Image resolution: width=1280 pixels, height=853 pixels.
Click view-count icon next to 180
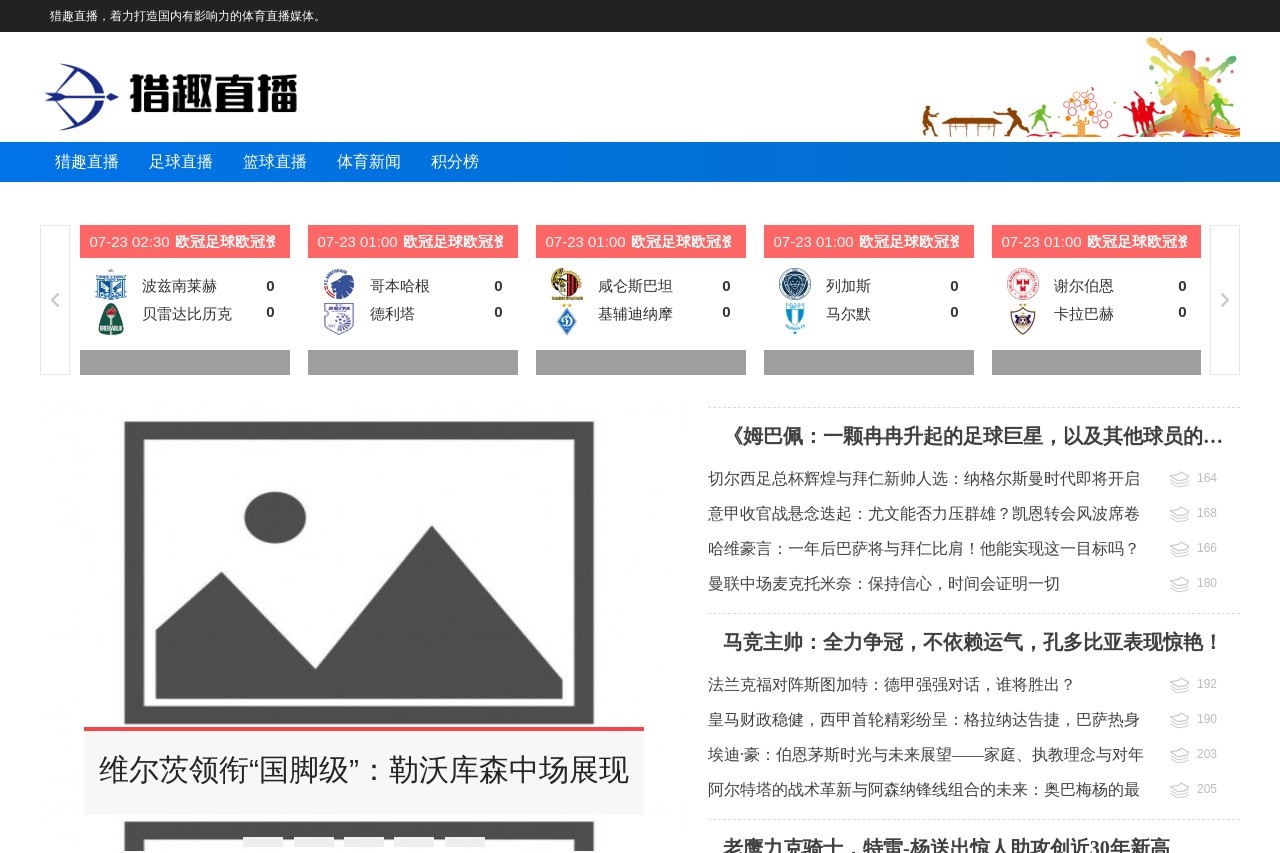1180,584
